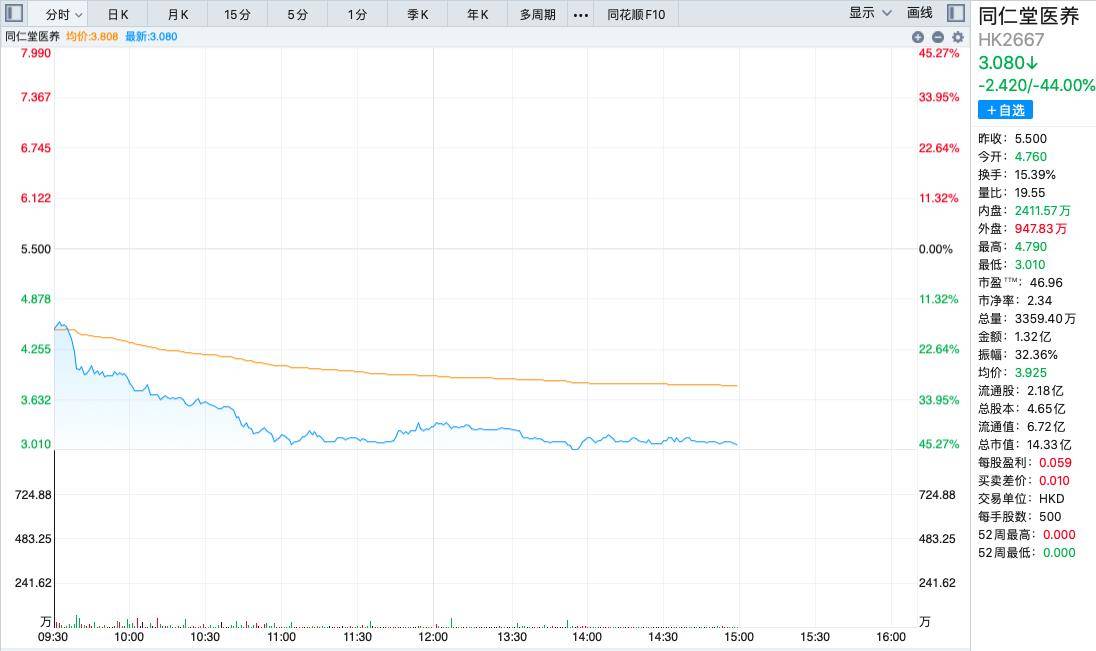Viewport: 1096px width, 651px height.
Task: Click the 724.88 left volume axis label
Action: tap(34, 495)
